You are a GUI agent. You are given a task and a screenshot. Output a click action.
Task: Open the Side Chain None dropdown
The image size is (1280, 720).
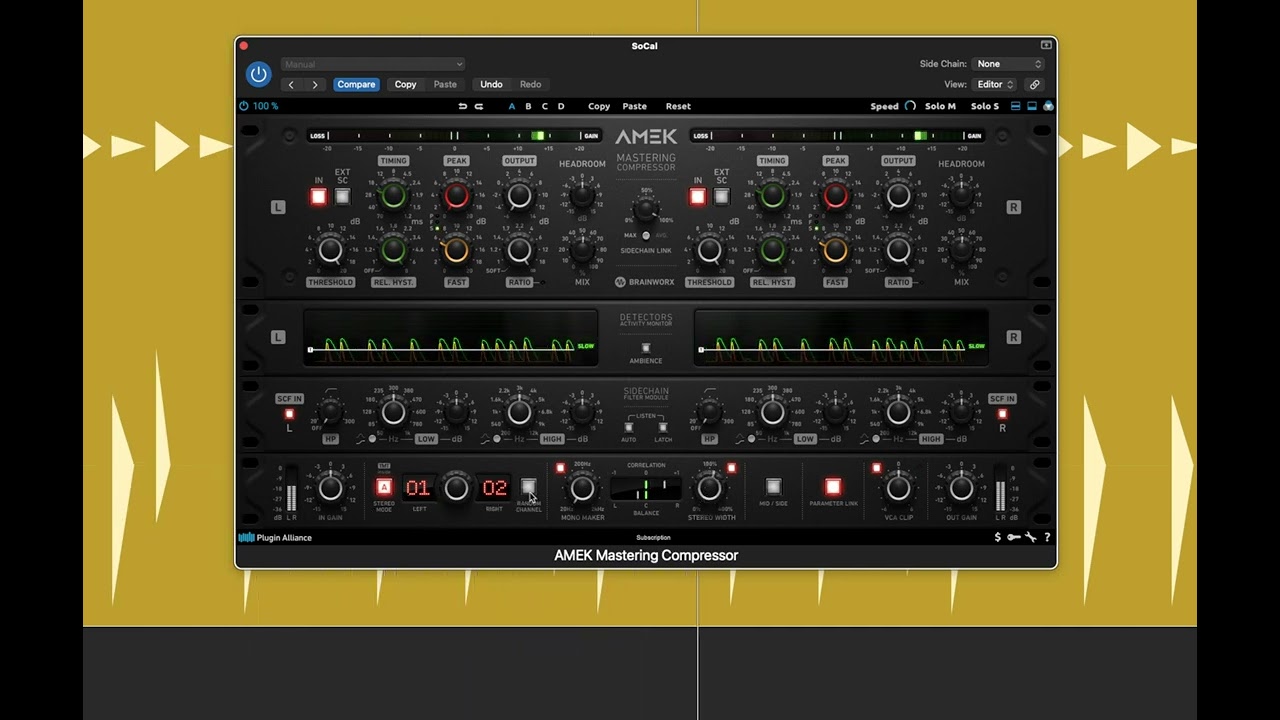1008,64
